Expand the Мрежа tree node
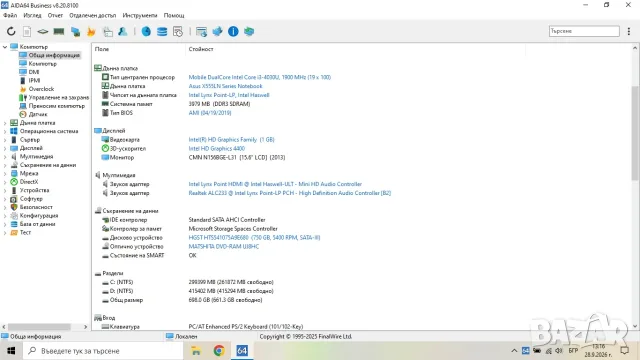Screen dimensions: 640x360 (x=5, y=173)
